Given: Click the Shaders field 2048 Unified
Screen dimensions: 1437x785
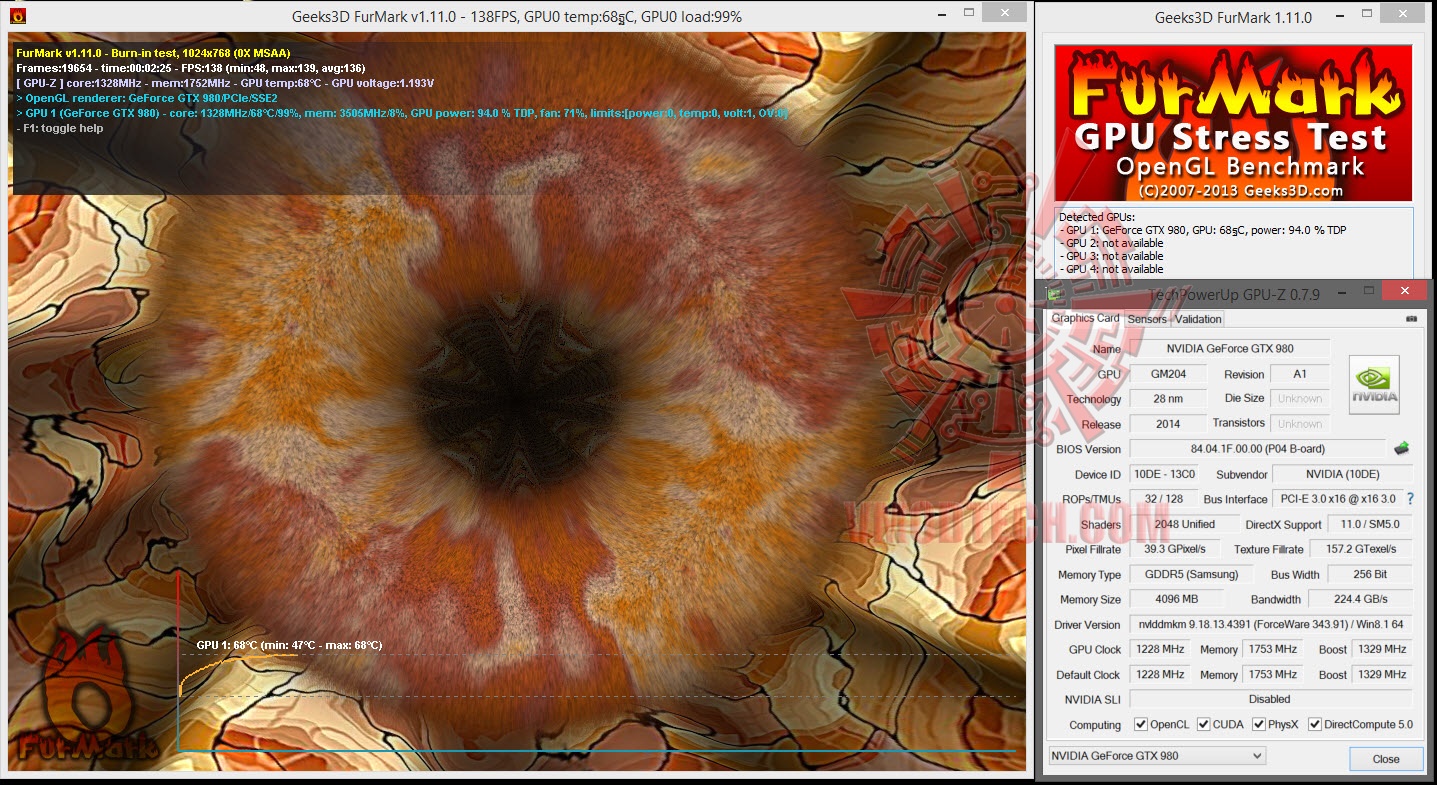Looking at the screenshot, I should click(1184, 524).
